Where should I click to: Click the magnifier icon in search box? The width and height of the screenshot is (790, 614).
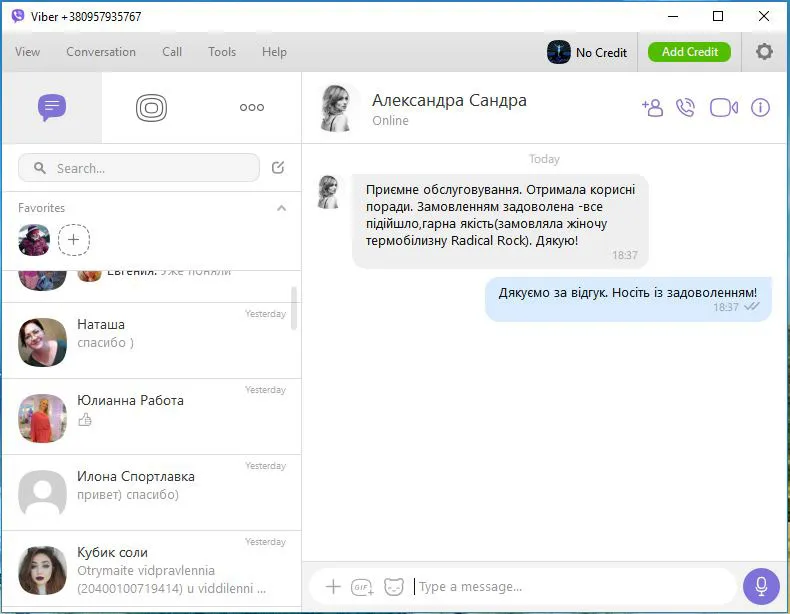(x=40, y=168)
